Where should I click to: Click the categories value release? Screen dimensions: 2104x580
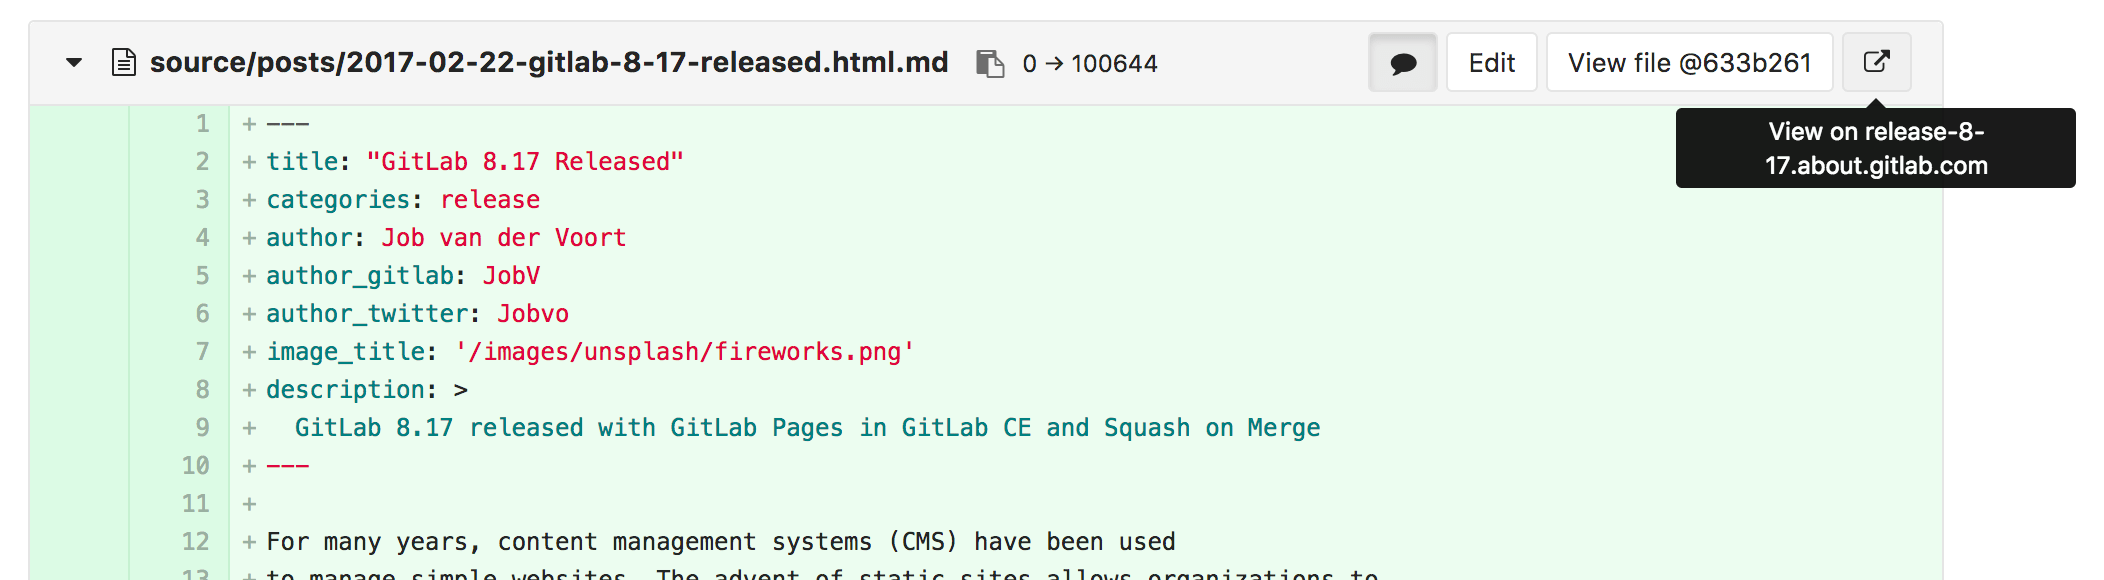click(x=490, y=199)
